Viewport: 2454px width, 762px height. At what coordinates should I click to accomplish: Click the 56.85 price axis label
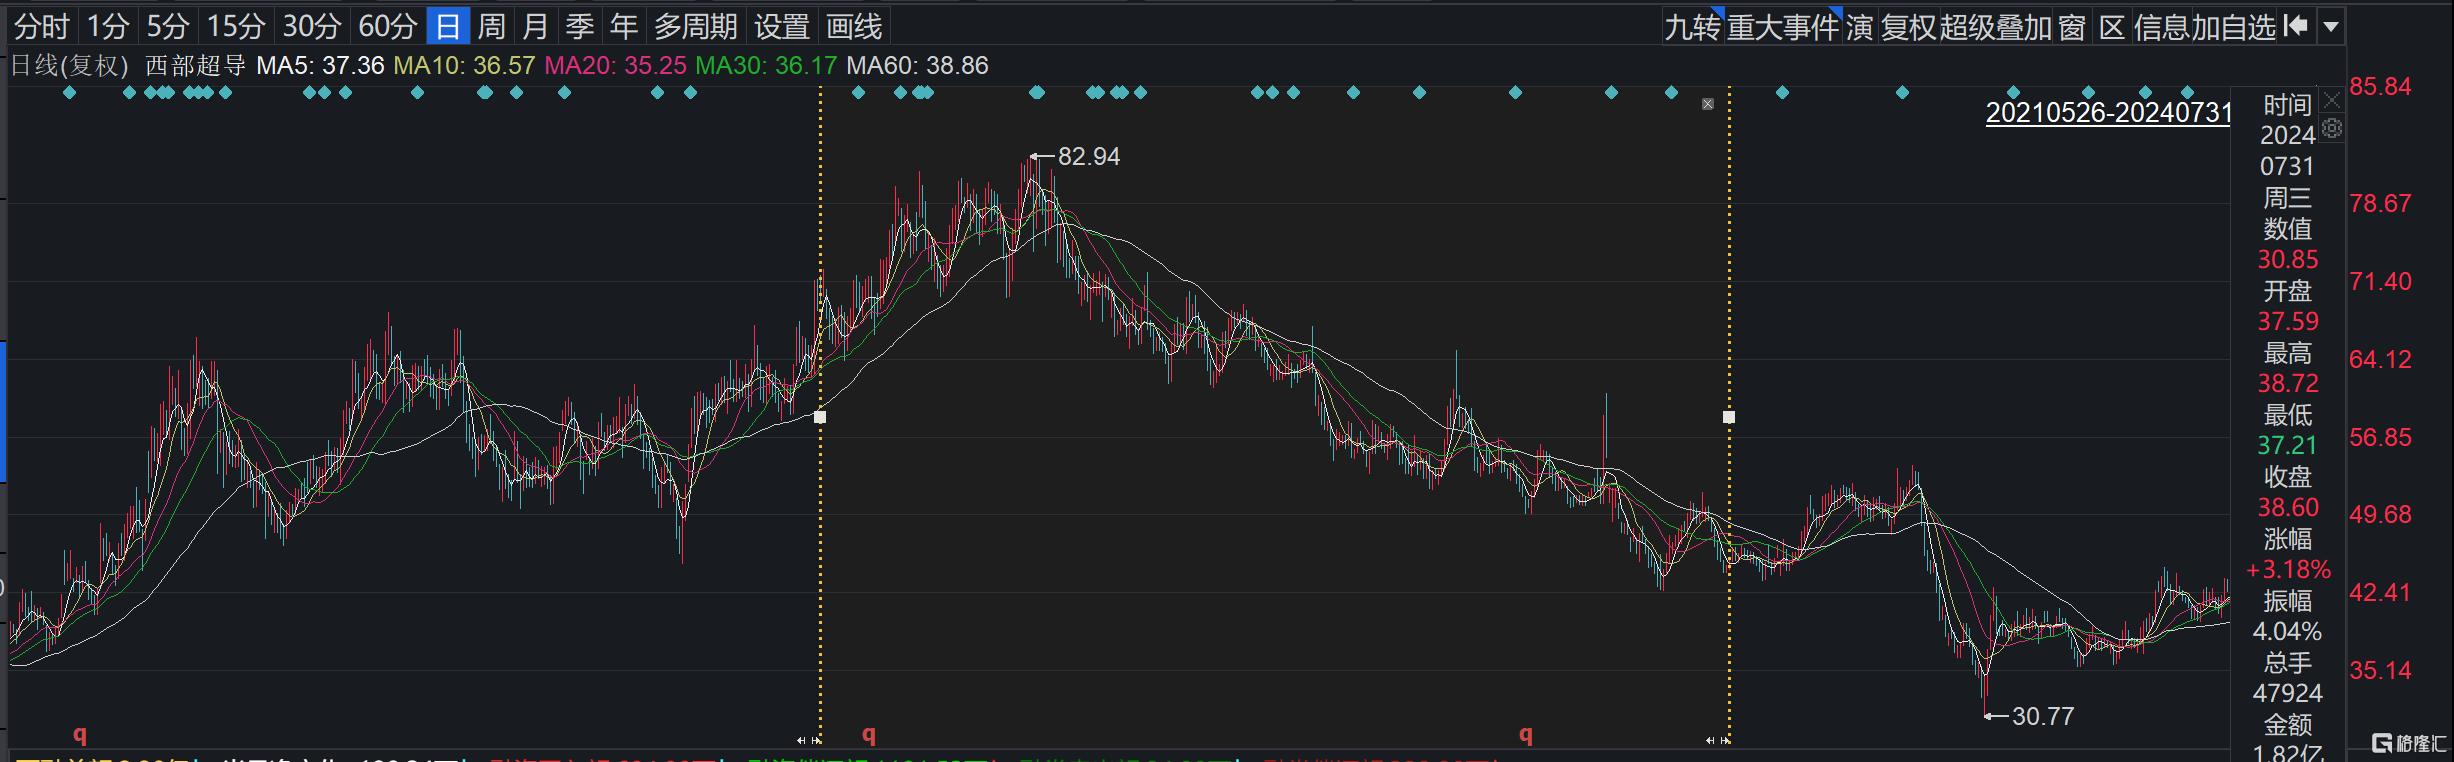point(2380,437)
